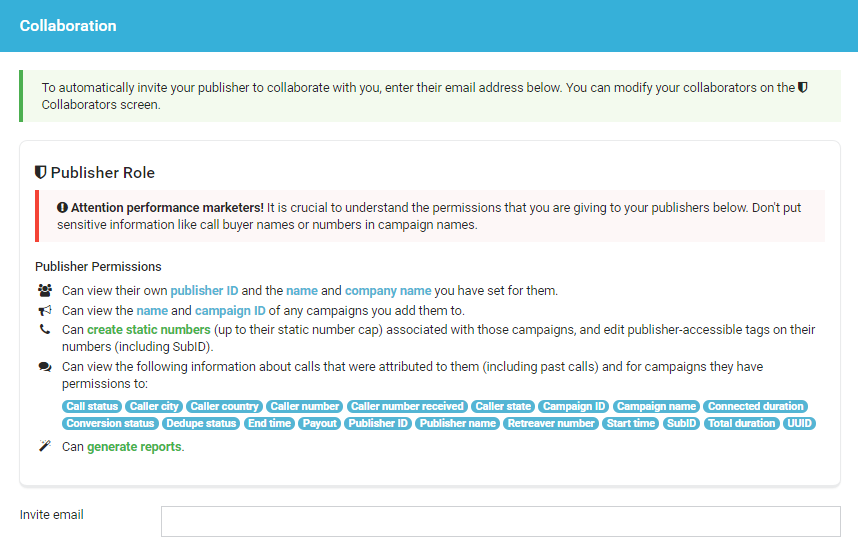Image resolution: width=858 pixels, height=544 pixels.
Task: Select the Publisher ID tag
Action: coord(378,423)
